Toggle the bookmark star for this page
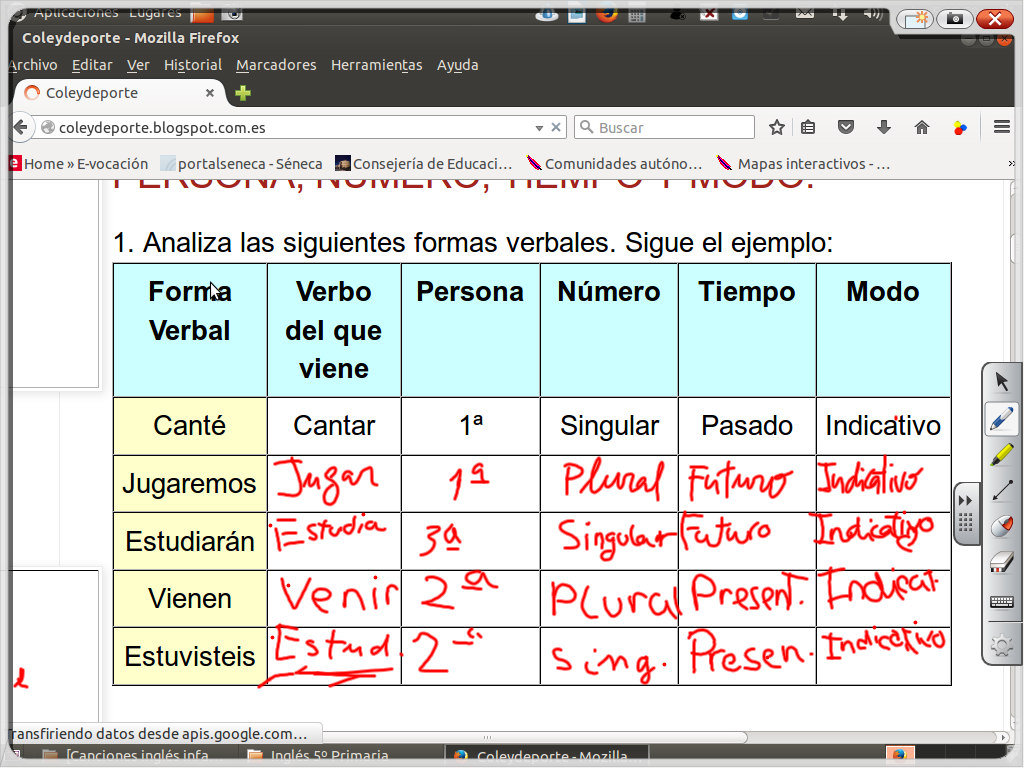The width and height of the screenshot is (1024, 768). click(x=777, y=127)
